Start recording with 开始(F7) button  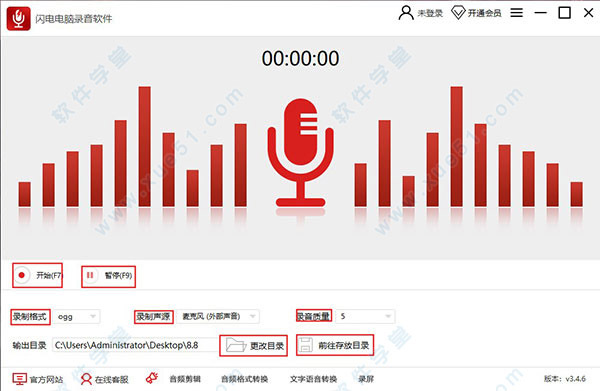point(38,275)
